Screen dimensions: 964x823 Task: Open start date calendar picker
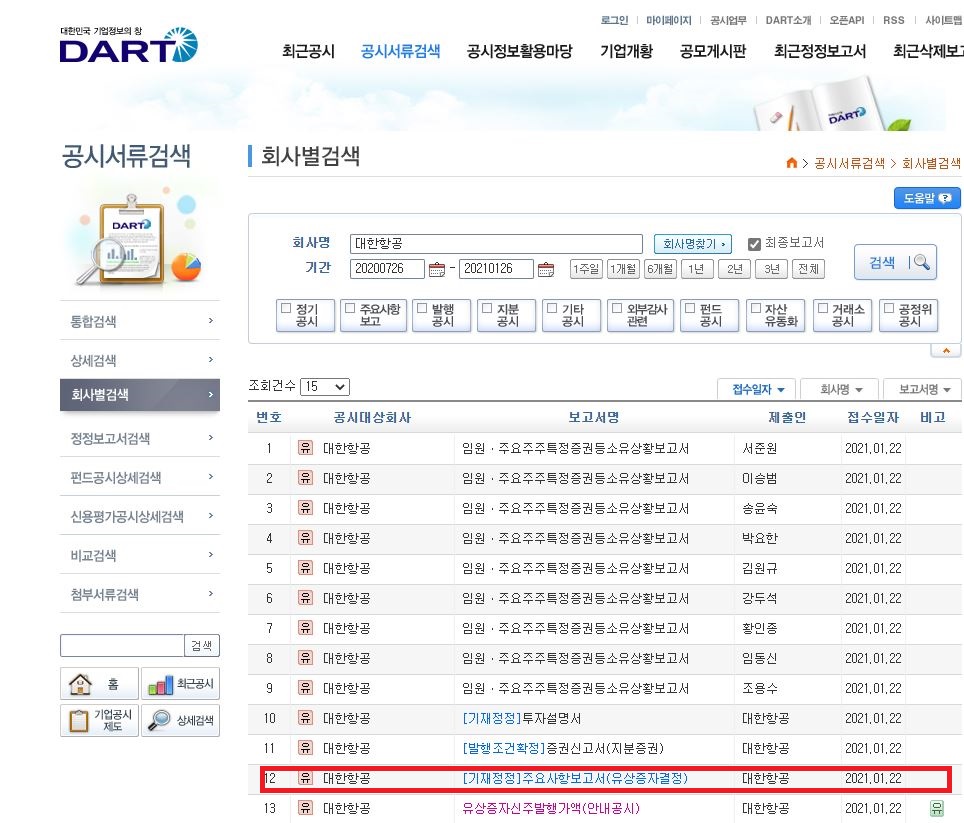[x=437, y=269]
